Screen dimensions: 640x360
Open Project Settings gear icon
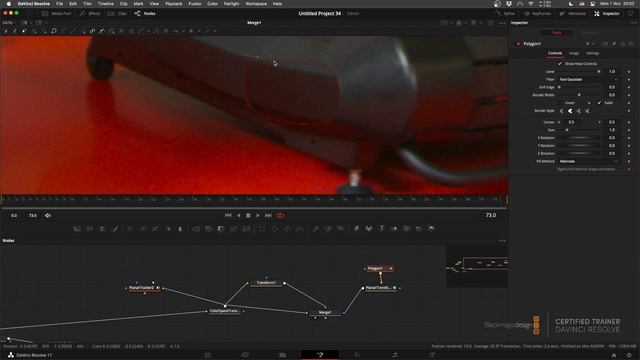tap(629, 356)
